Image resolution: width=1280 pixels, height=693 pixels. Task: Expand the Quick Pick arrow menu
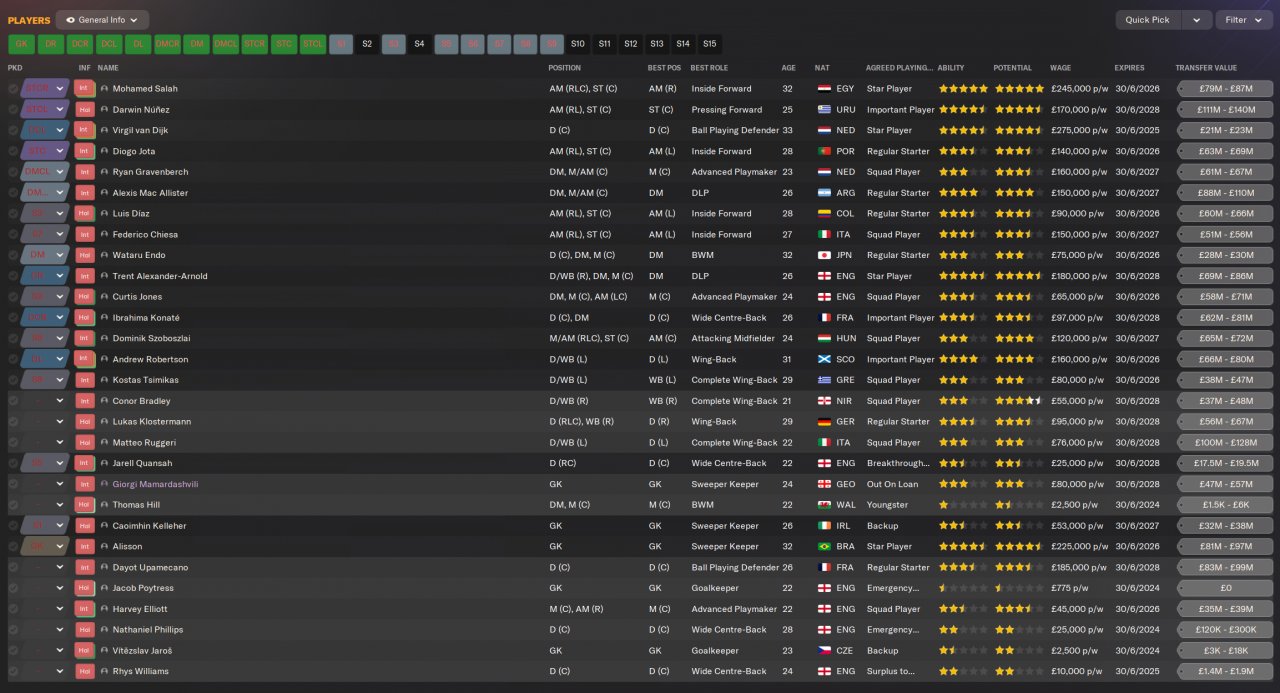(1197, 20)
